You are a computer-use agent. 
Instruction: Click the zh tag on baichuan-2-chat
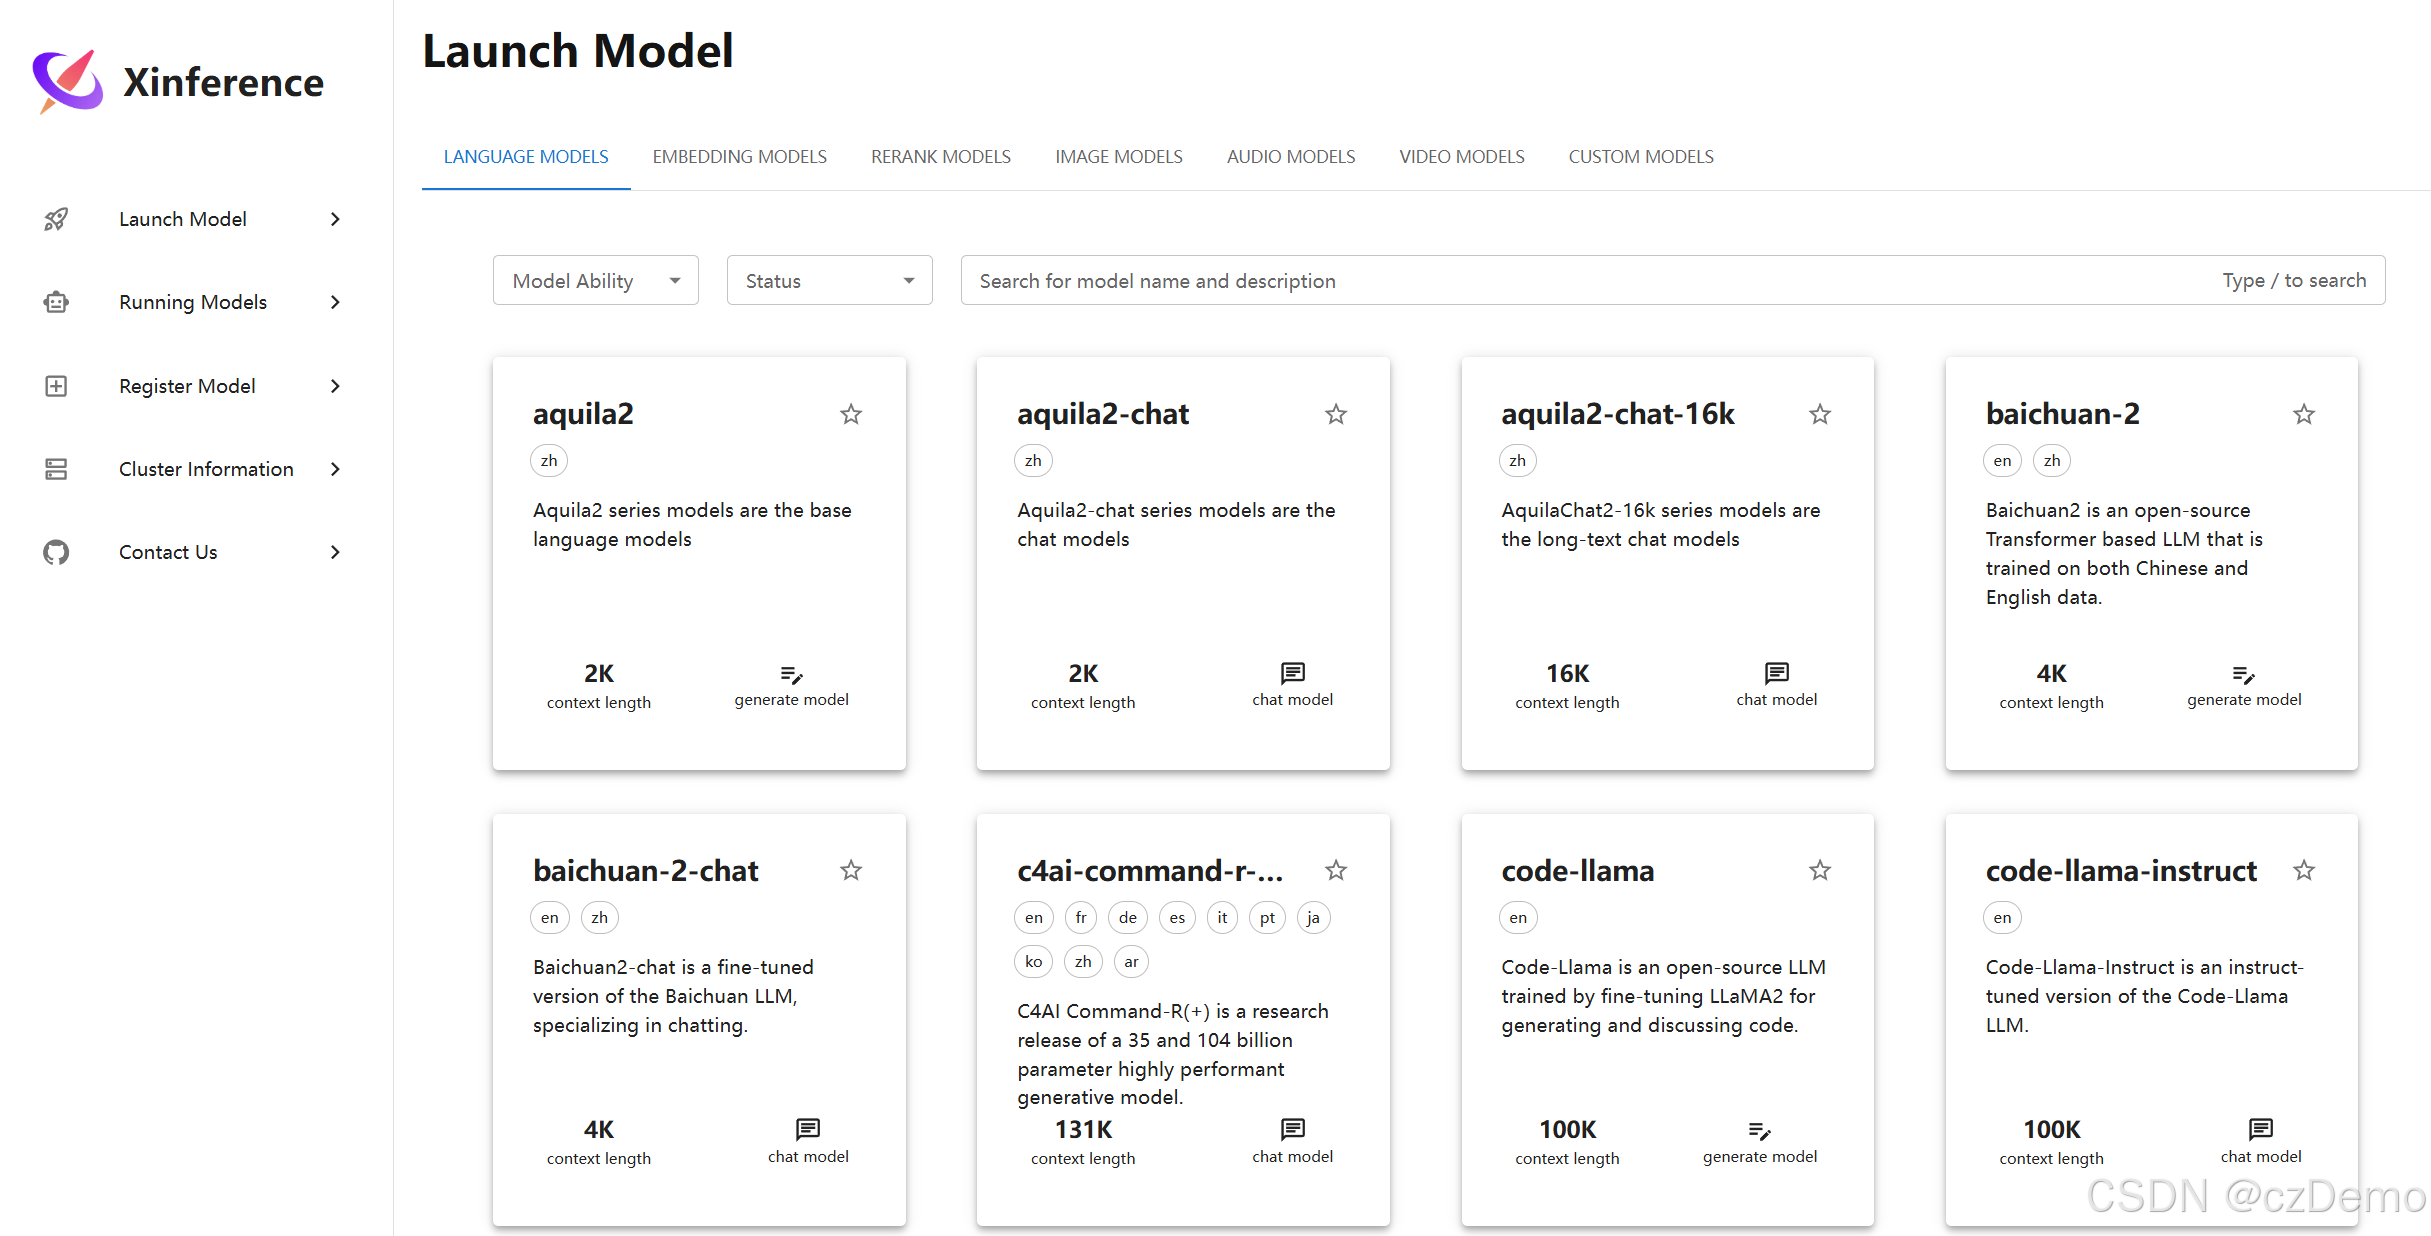[599, 918]
